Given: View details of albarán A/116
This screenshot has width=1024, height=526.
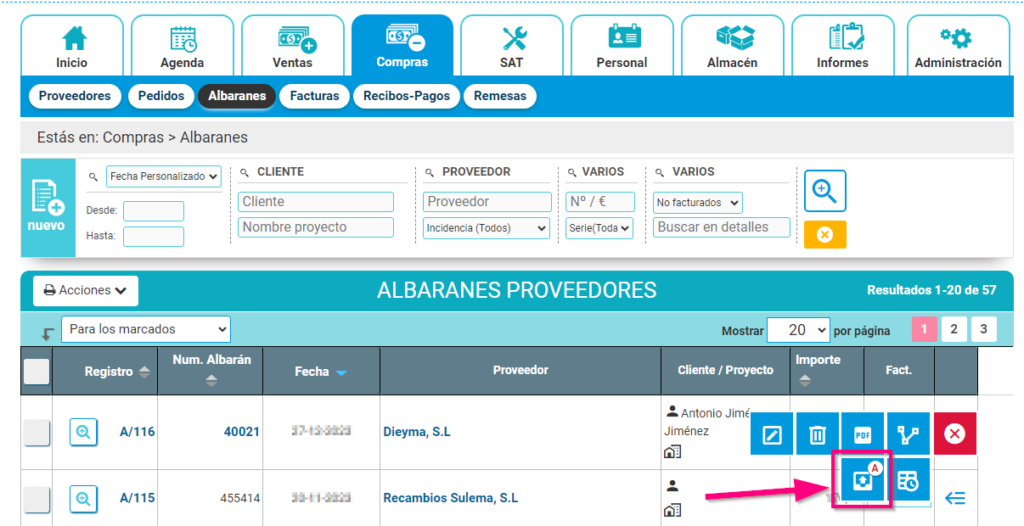Looking at the screenshot, I should point(84,432).
